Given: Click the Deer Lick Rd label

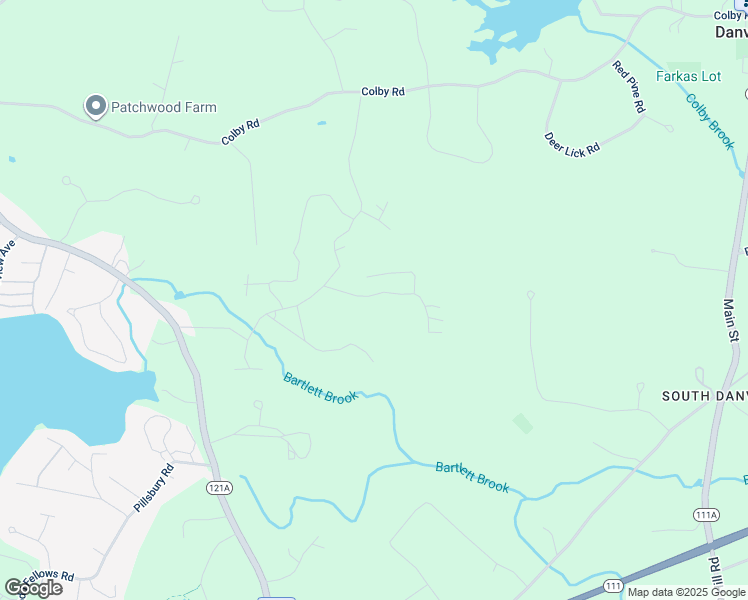Looking at the screenshot, I should pos(571,145).
